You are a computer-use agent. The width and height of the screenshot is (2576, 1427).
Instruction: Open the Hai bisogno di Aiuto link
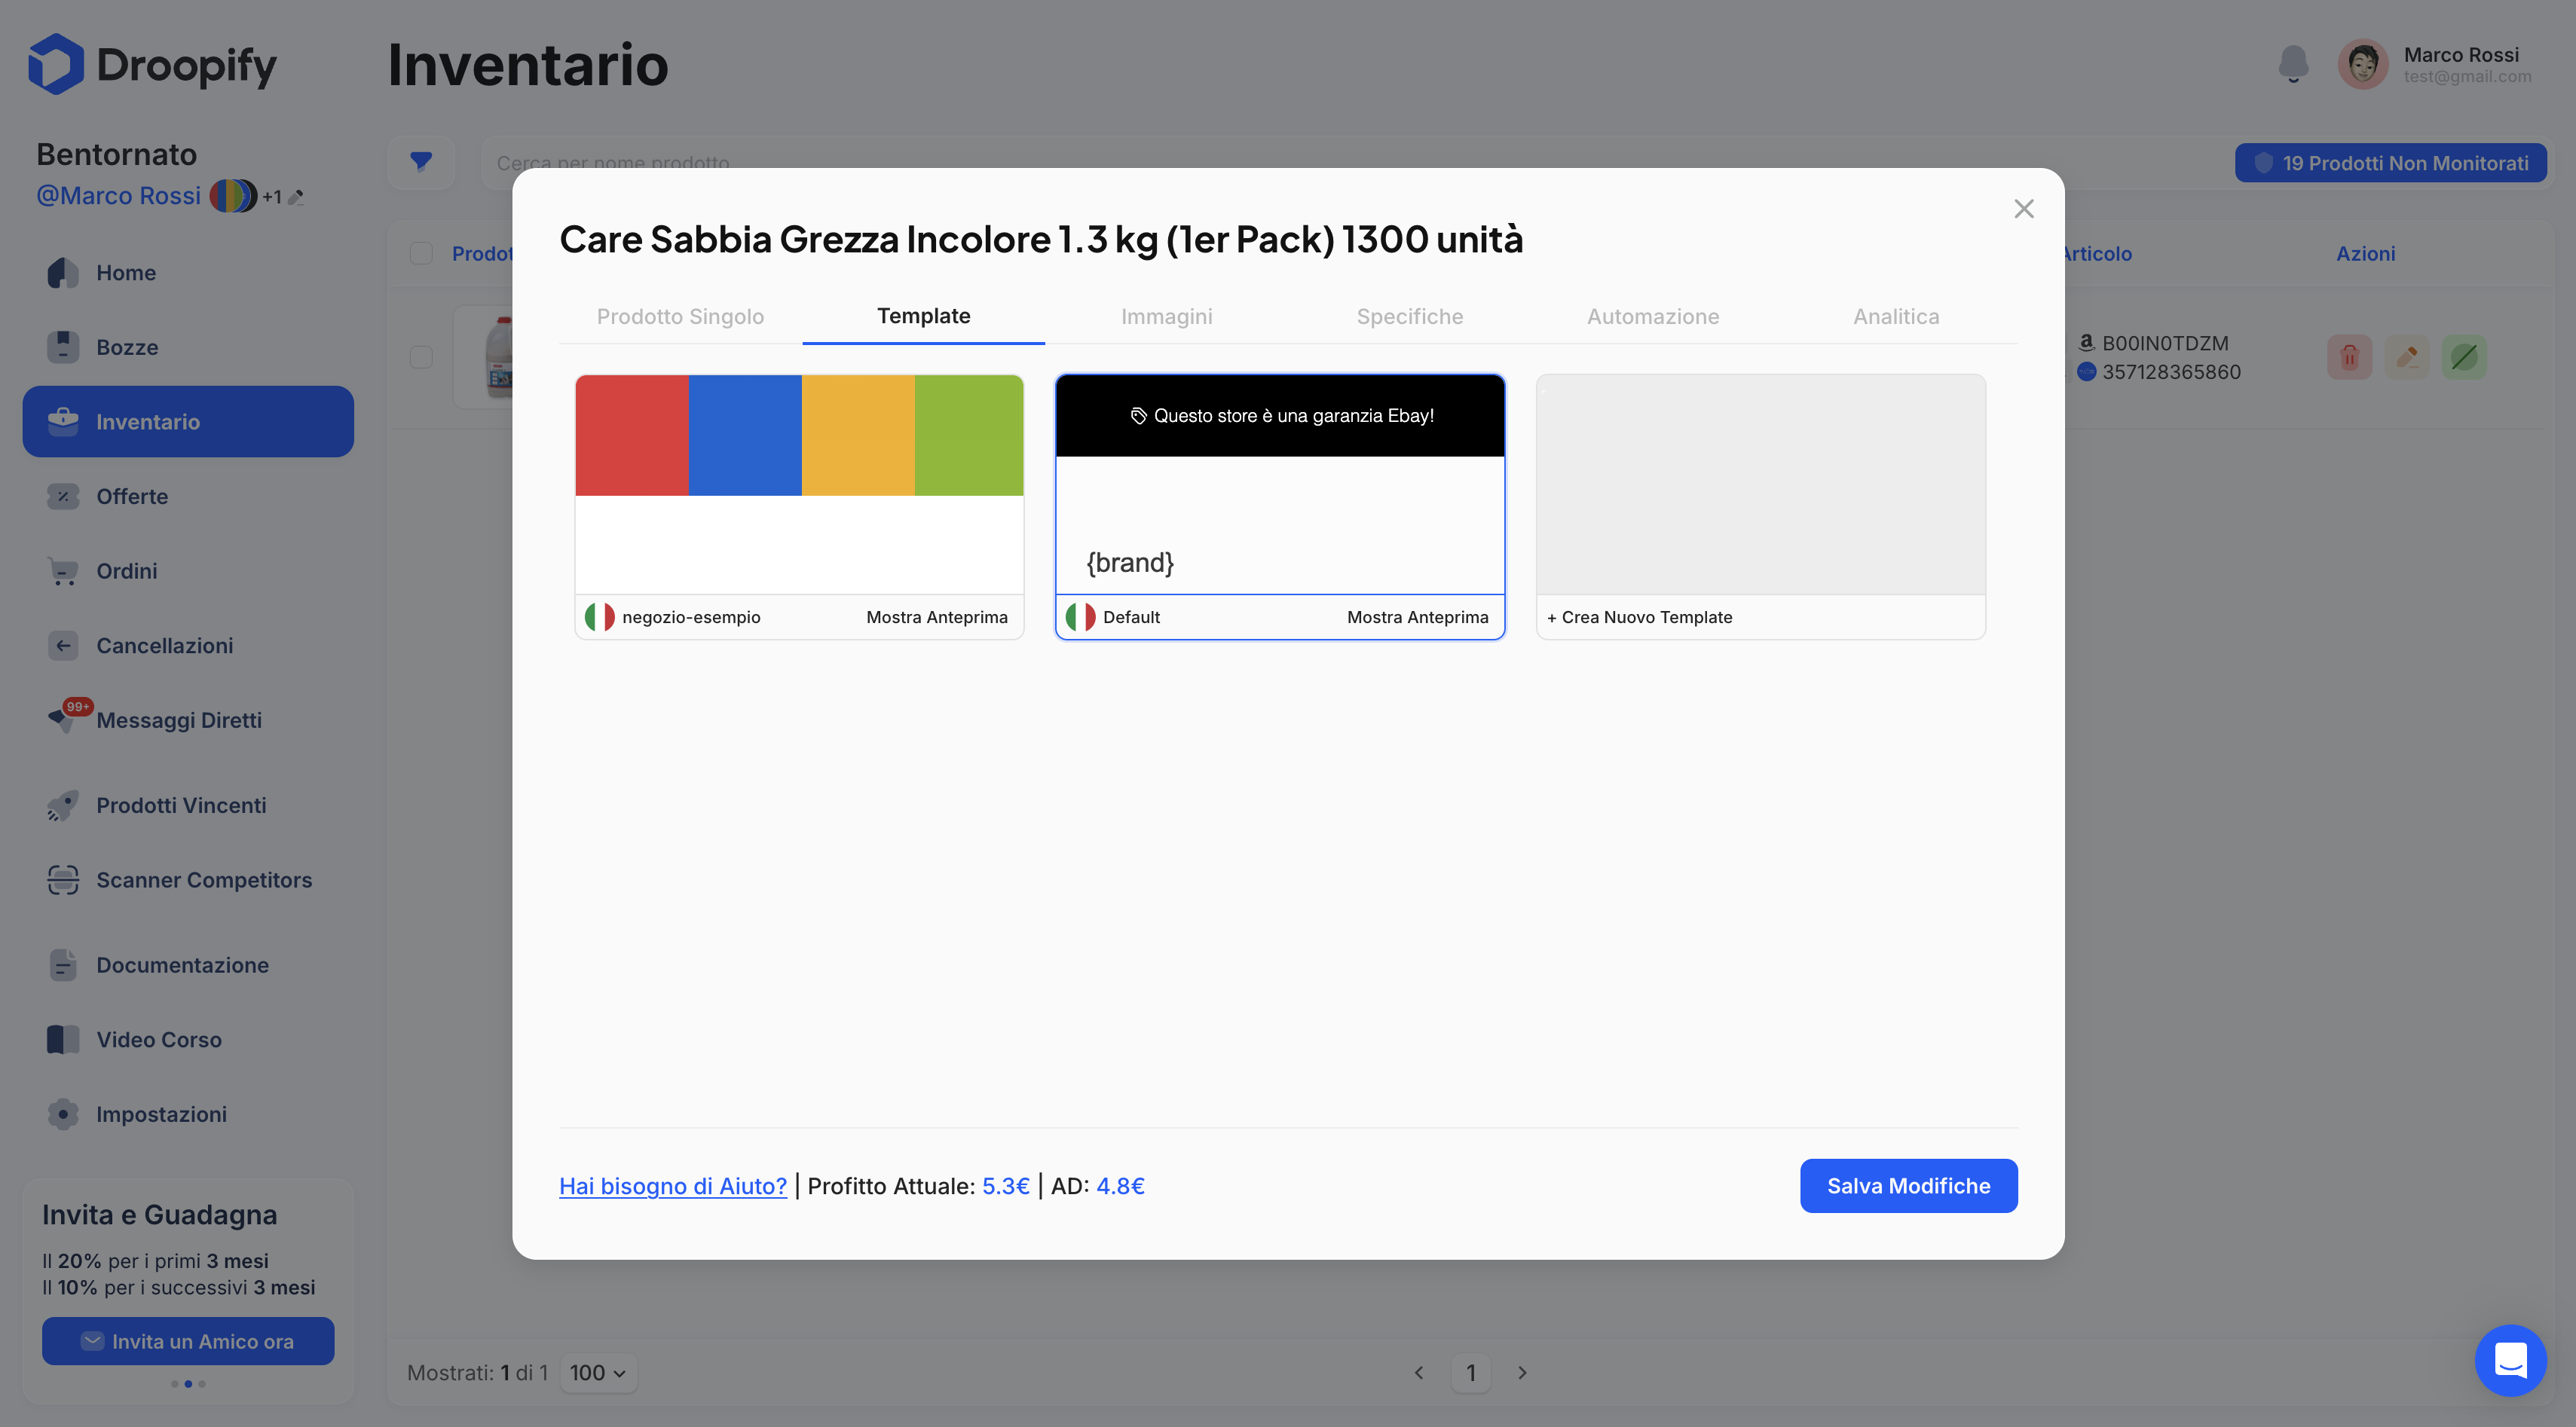pos(673,1186)
